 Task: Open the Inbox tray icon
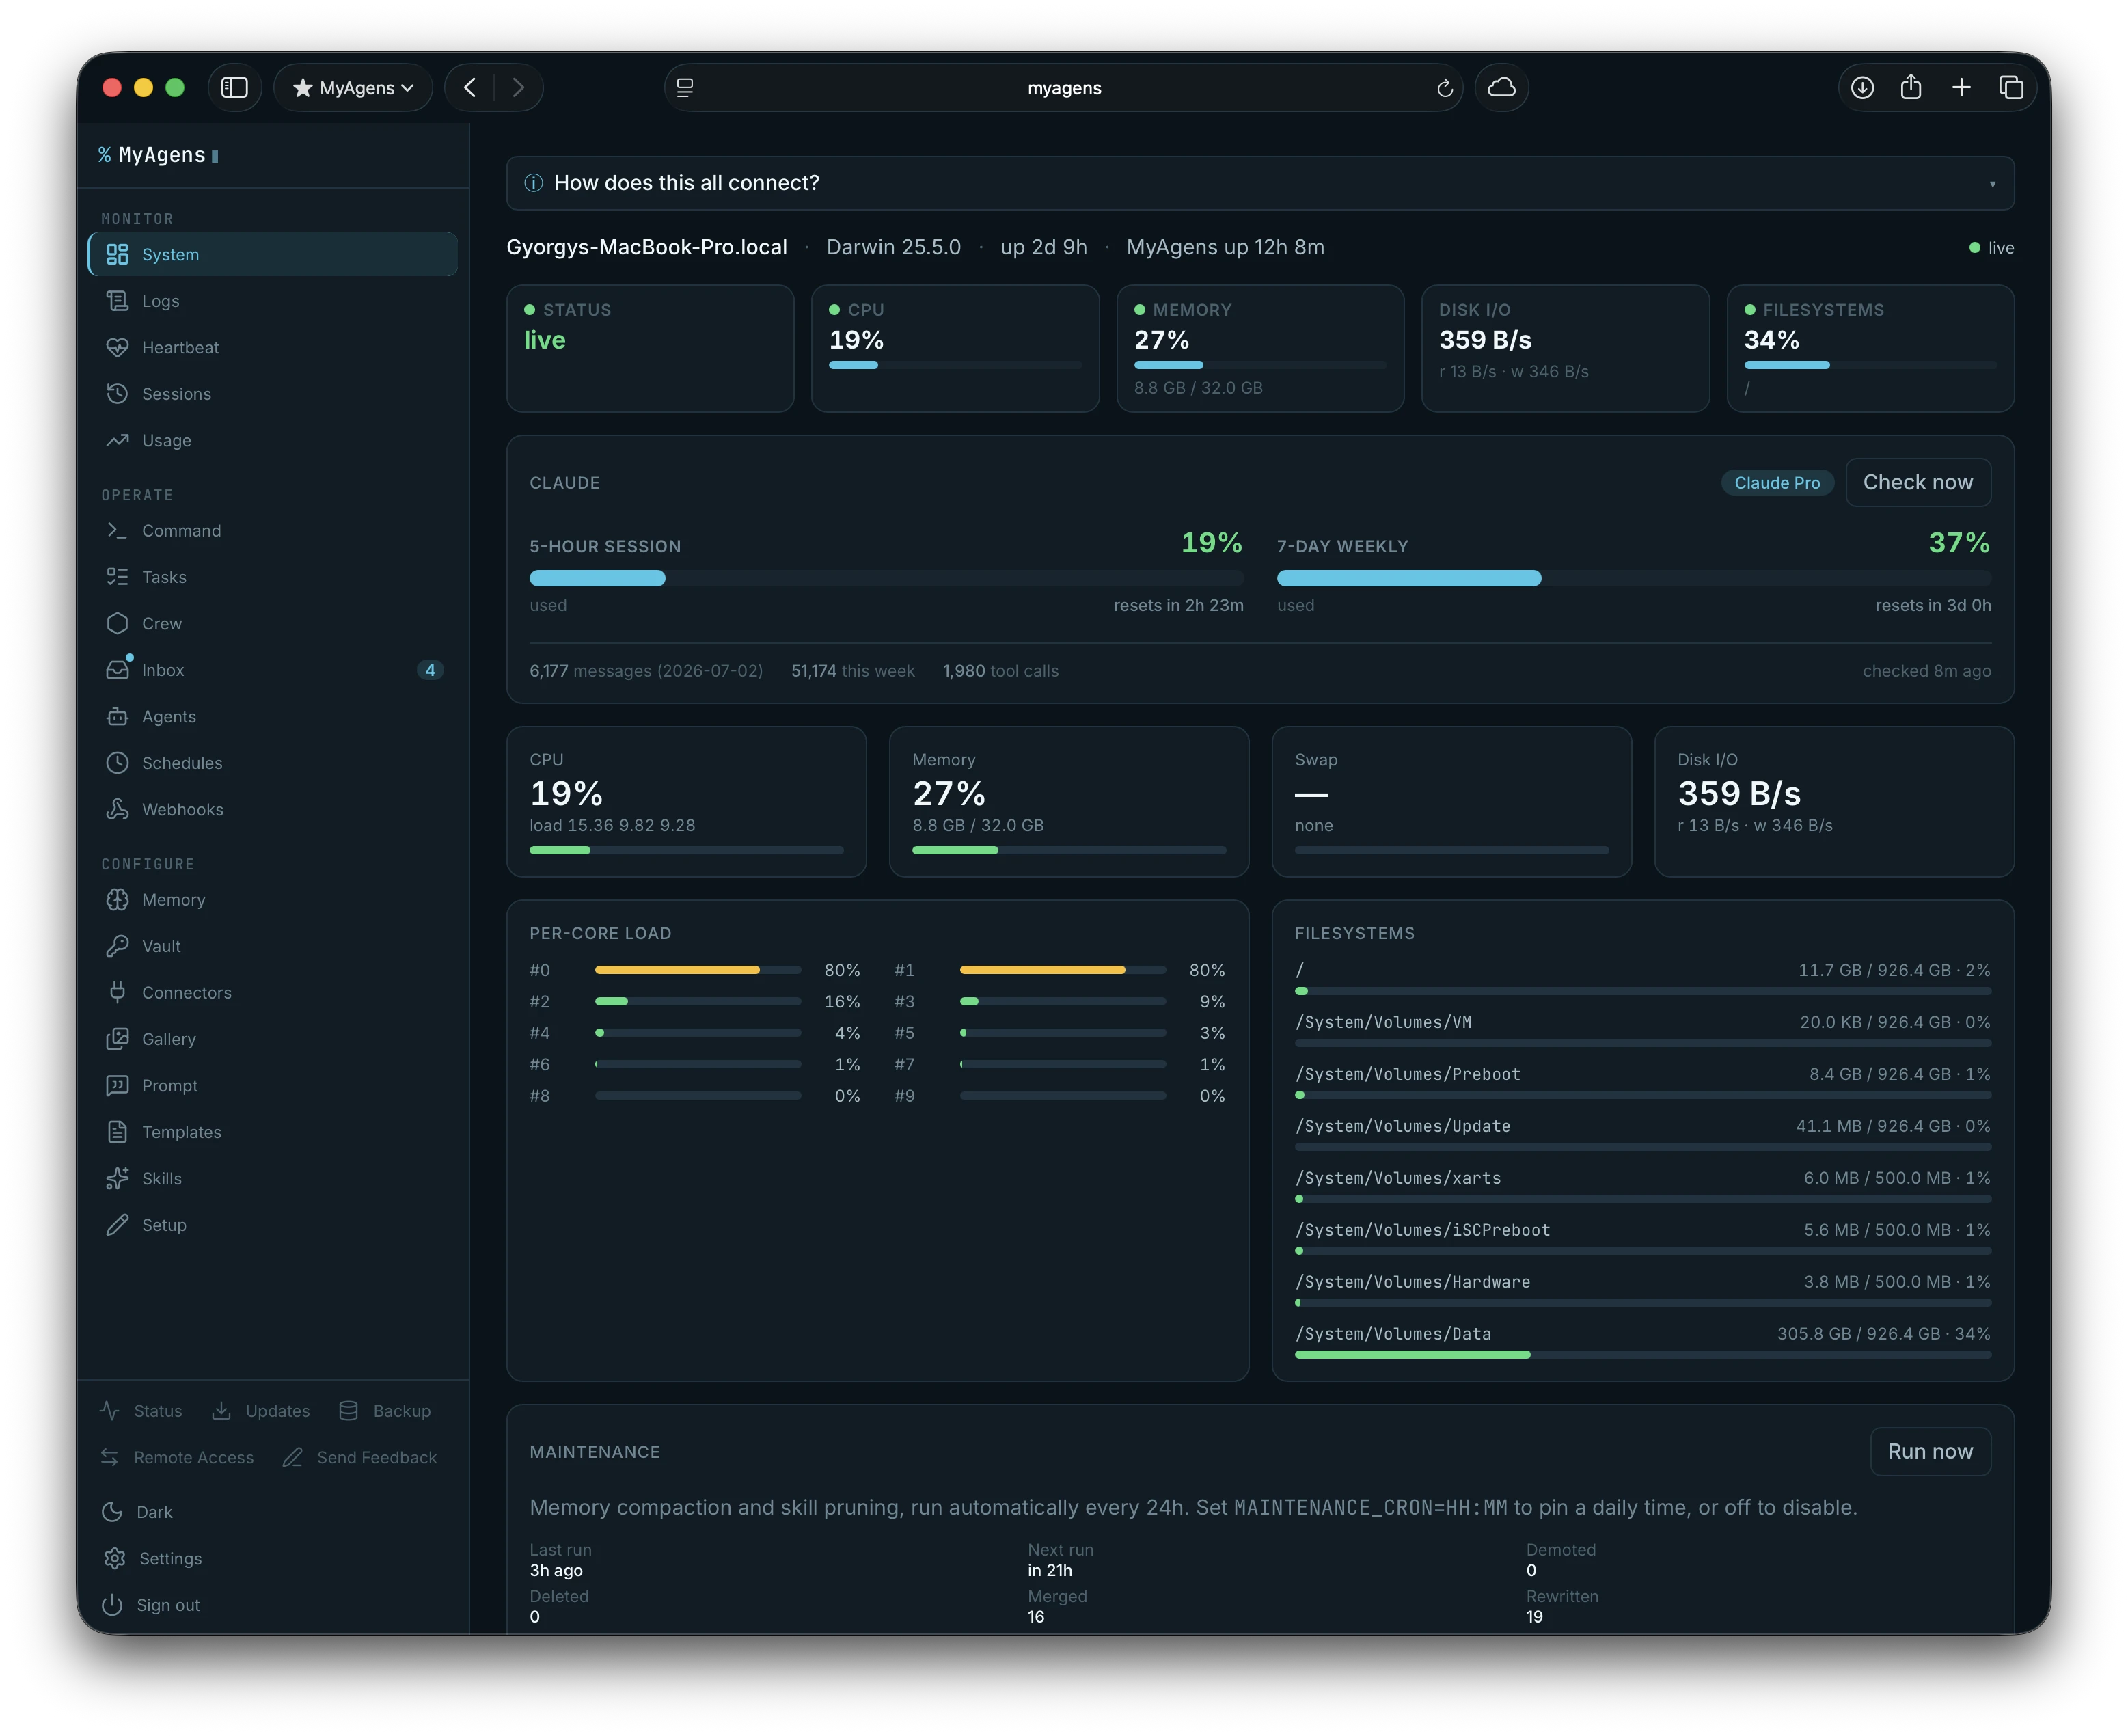[x=117, y=669]
